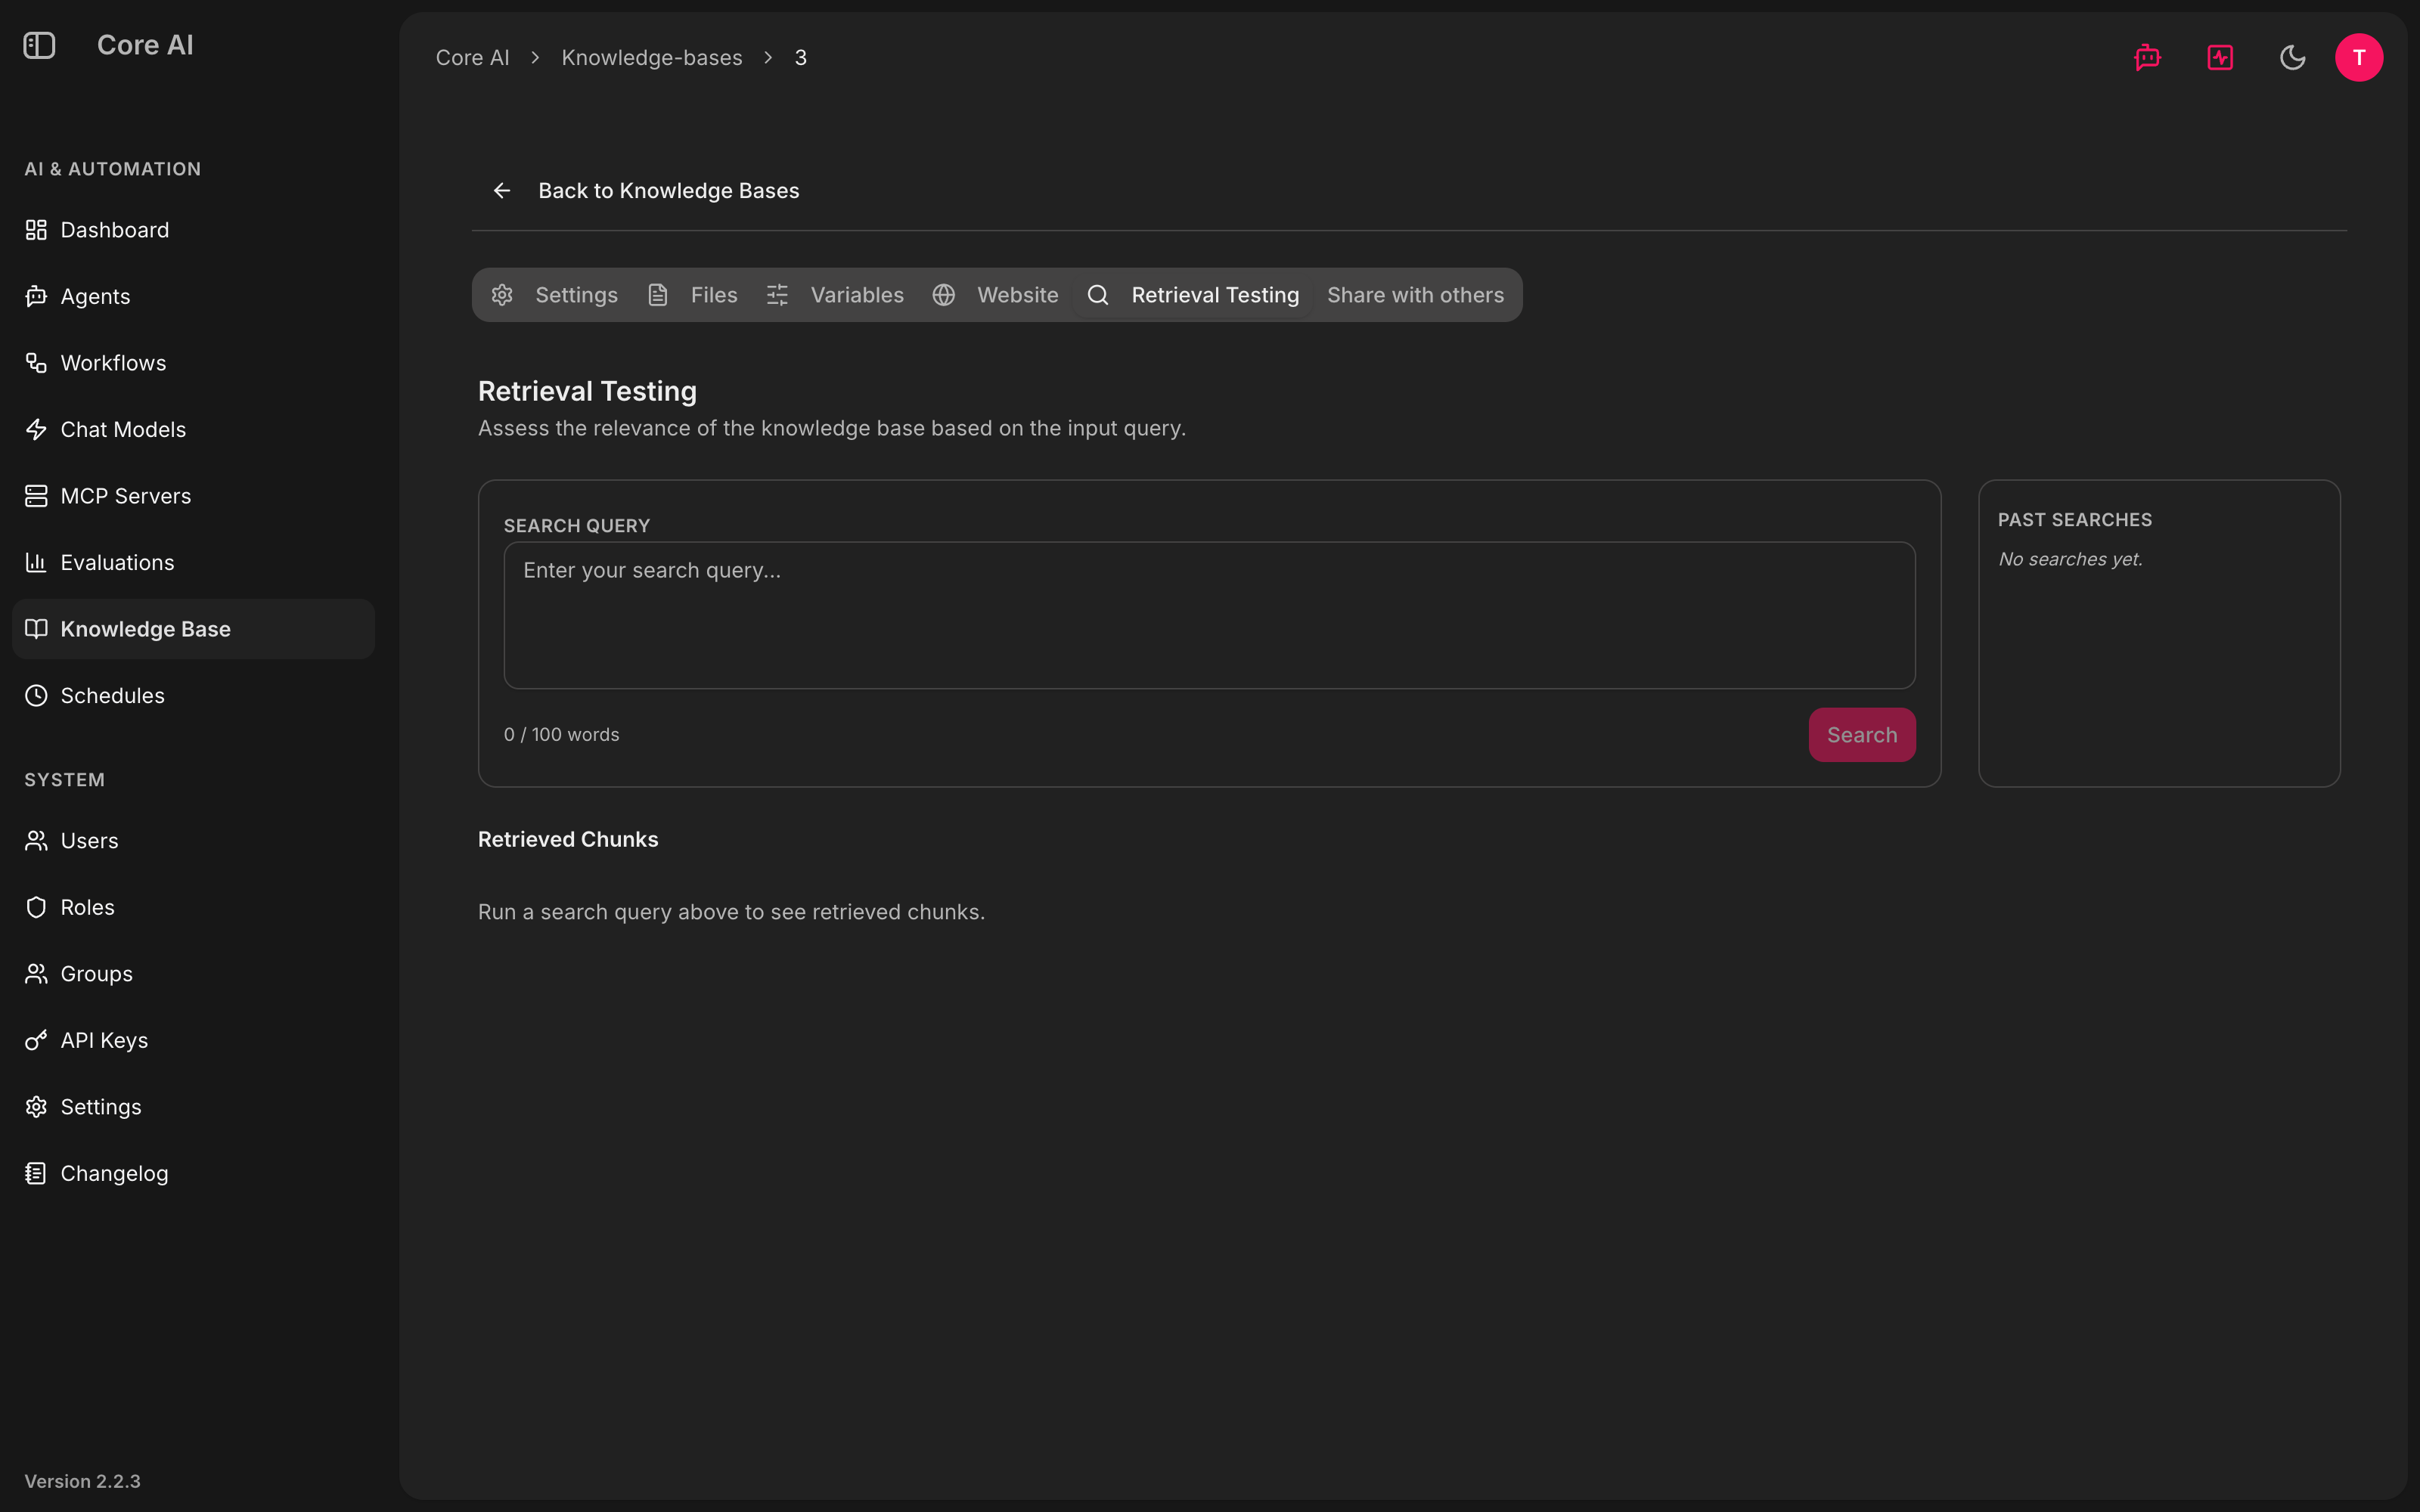Screen dimensions: 2420x1512
Task: Click the 'Version 2.2.3' text
Action: 82,1481
